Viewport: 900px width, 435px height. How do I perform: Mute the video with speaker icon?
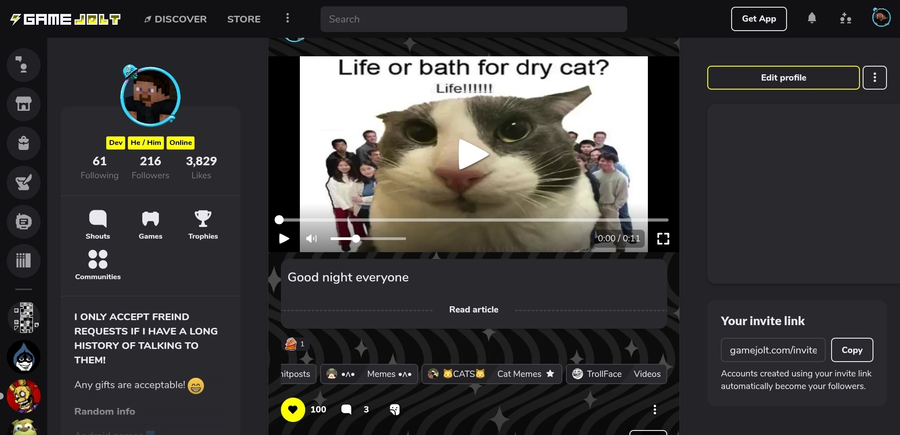tap(311, 239)
